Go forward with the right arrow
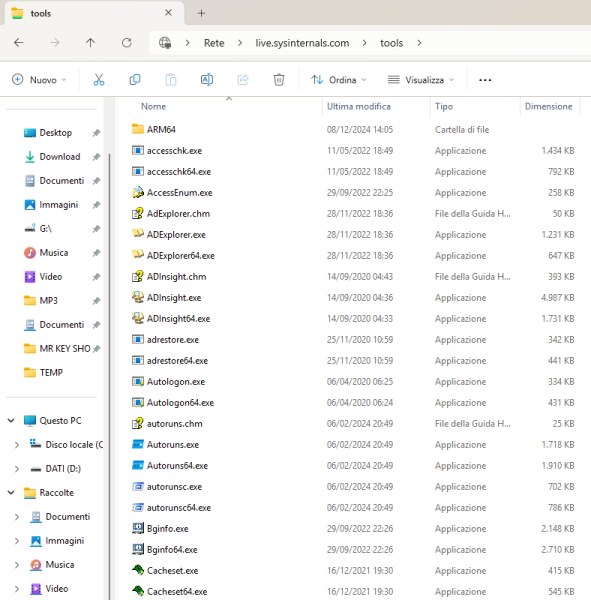The height and width of the screenshot is (600, 591). click(55, 42)
